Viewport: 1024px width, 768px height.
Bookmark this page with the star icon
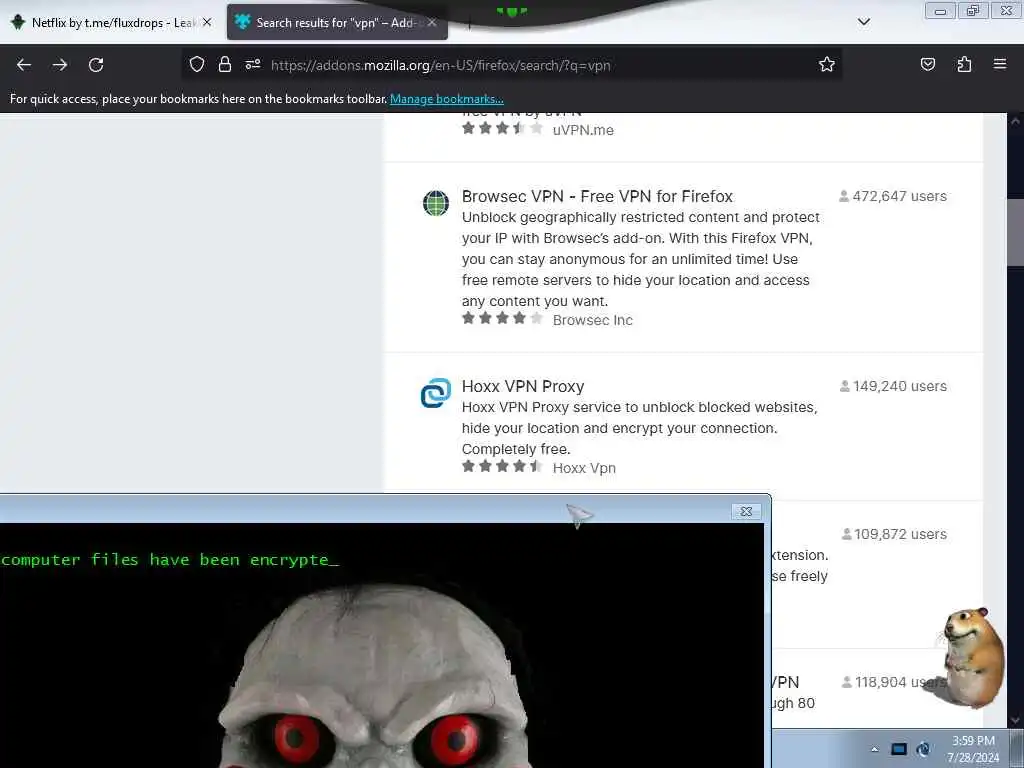coord(827,64)
